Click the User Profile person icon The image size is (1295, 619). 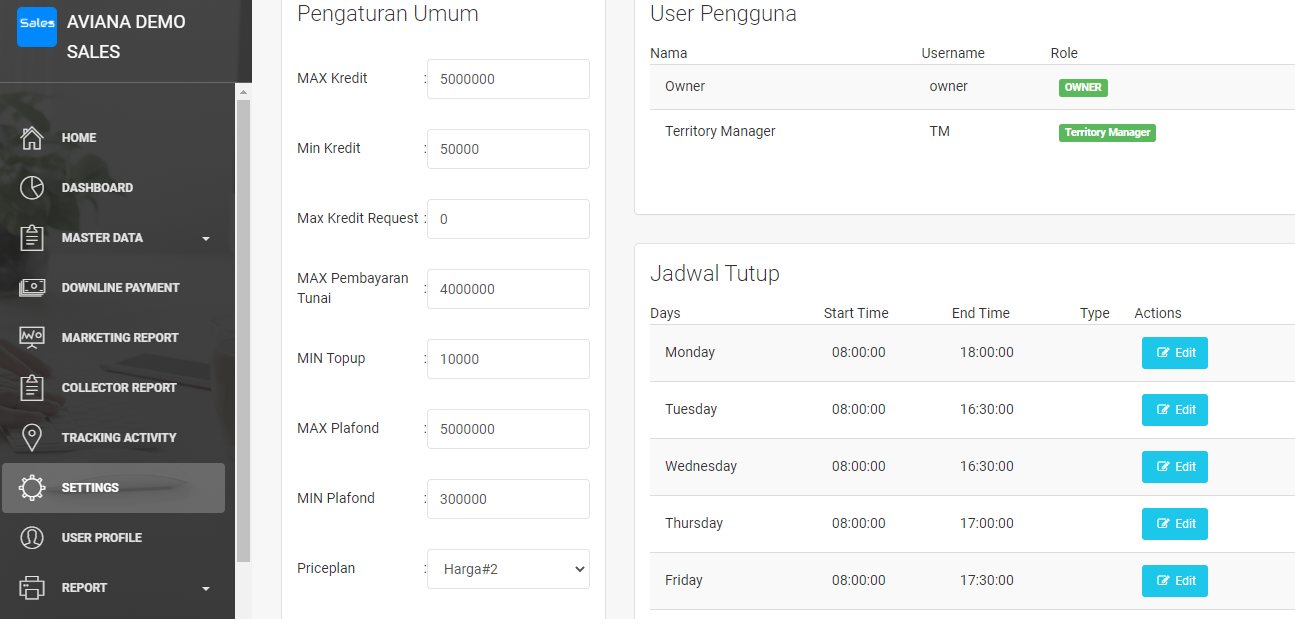tap(32, 538)
